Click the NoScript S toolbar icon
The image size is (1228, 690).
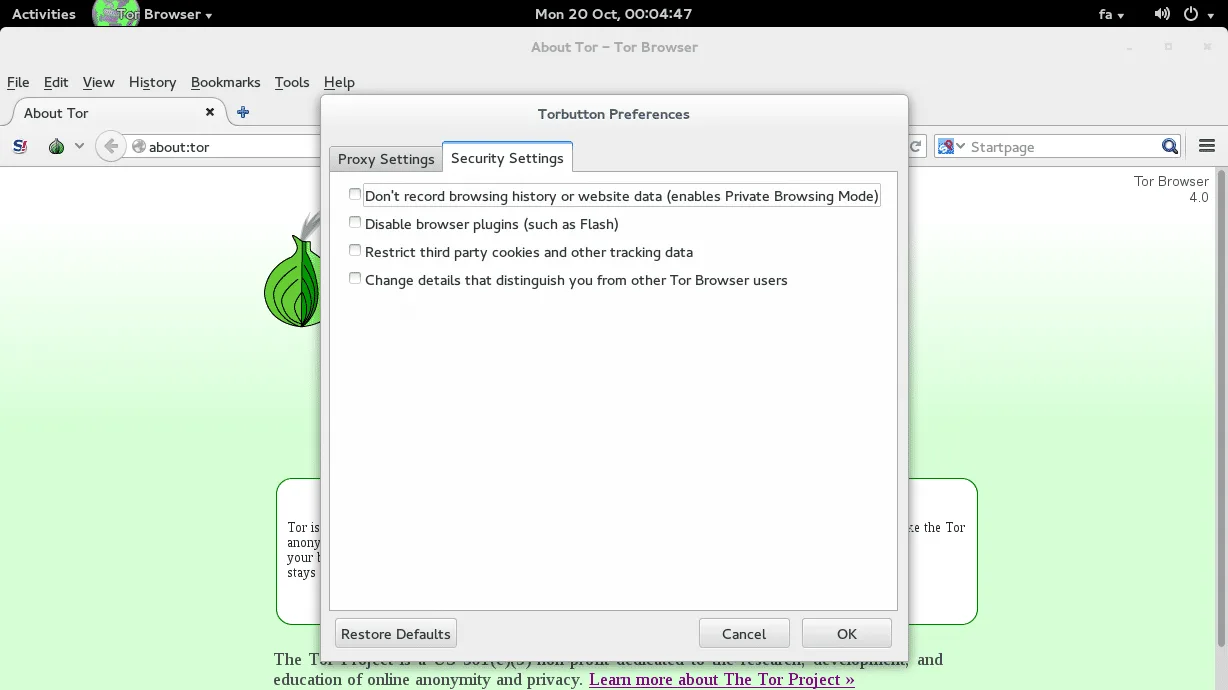(x=20, y=147)
